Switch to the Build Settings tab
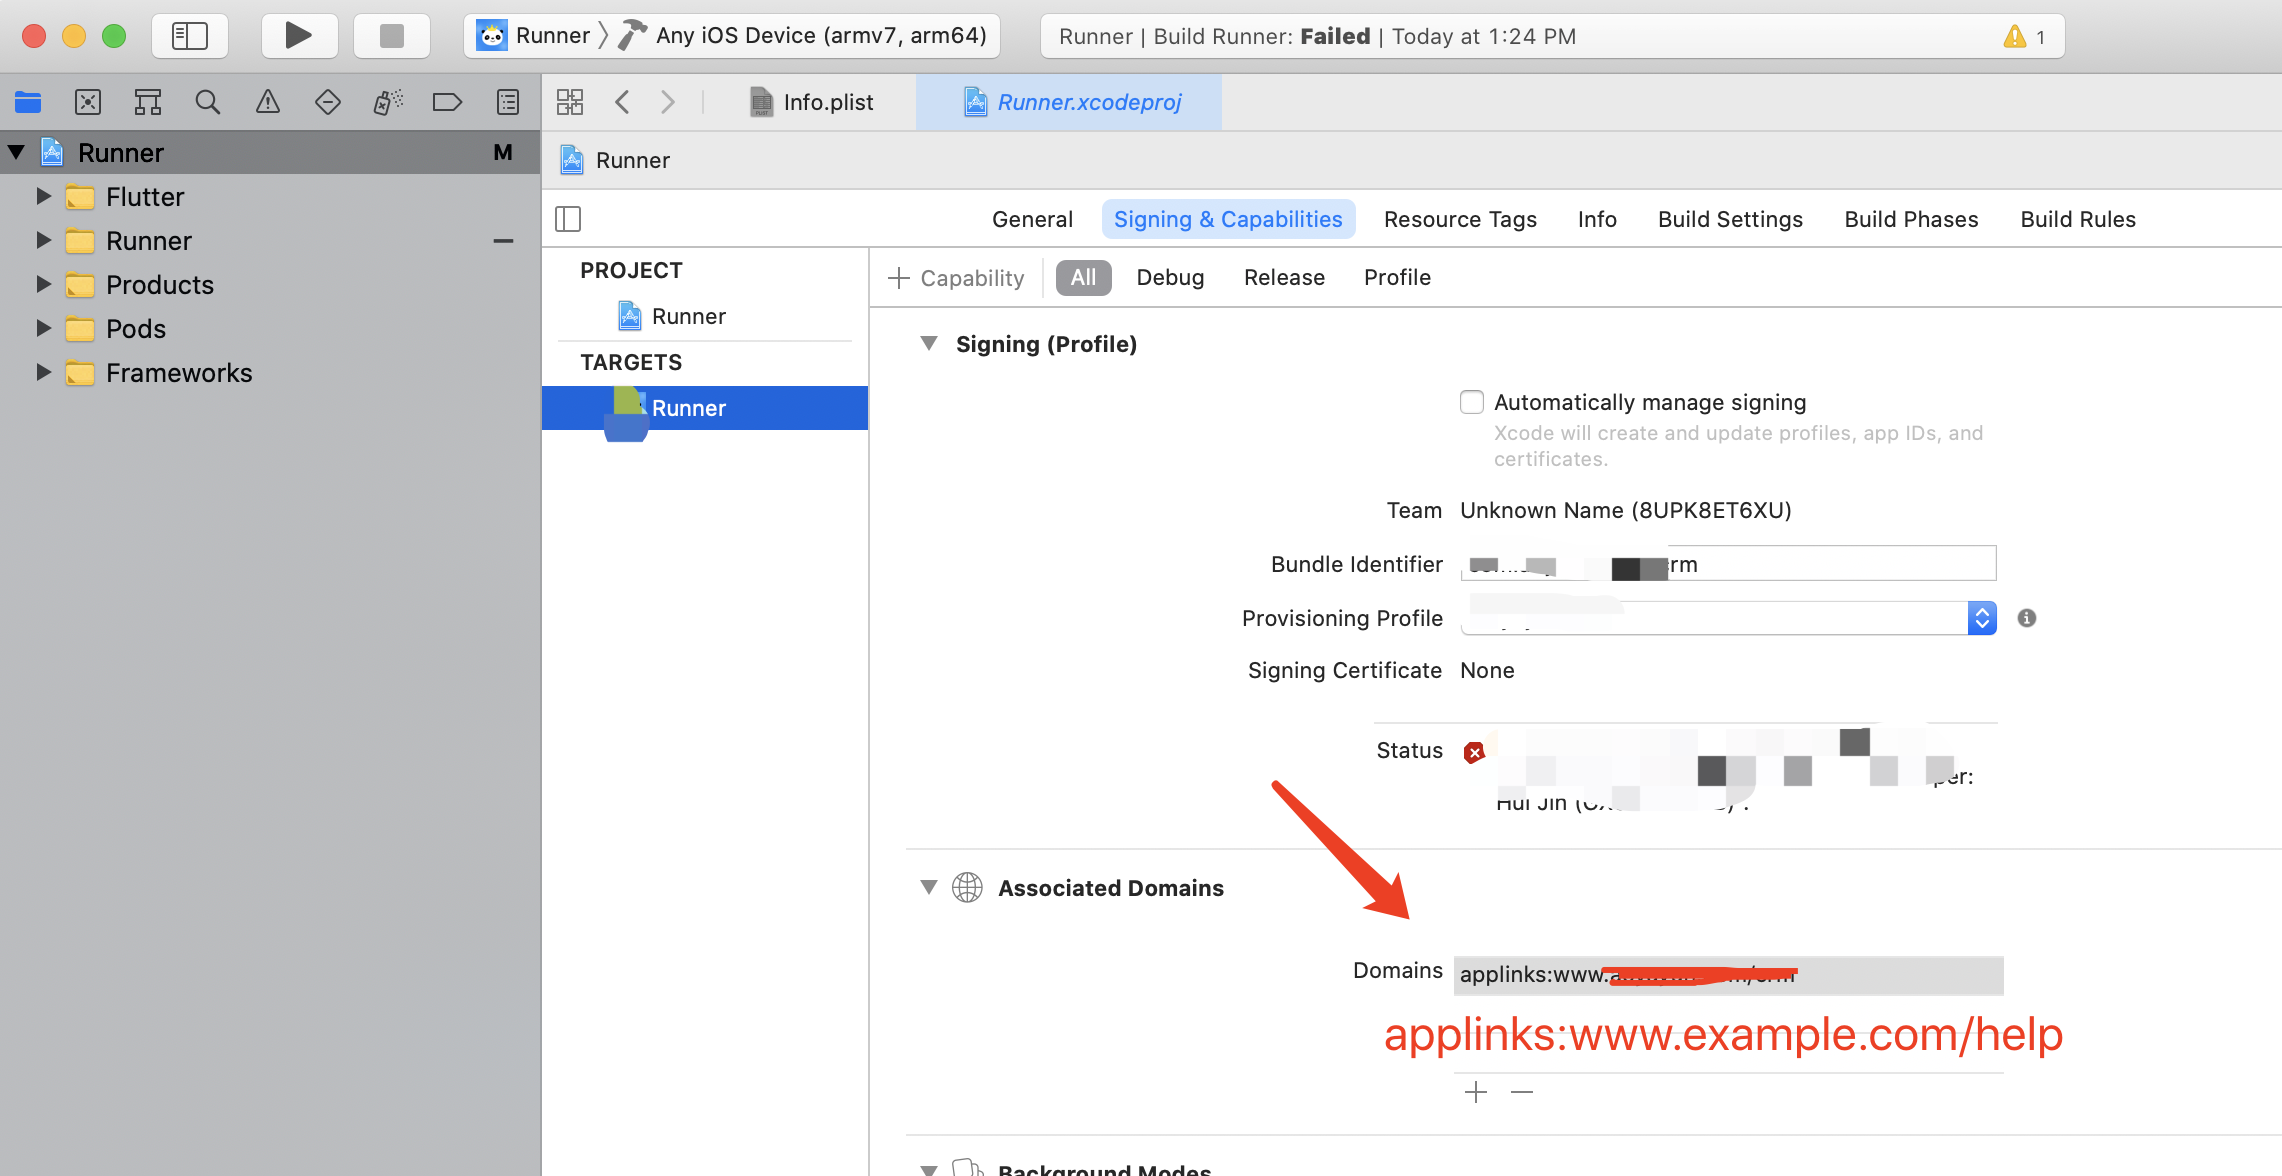 pos(1730,219)
